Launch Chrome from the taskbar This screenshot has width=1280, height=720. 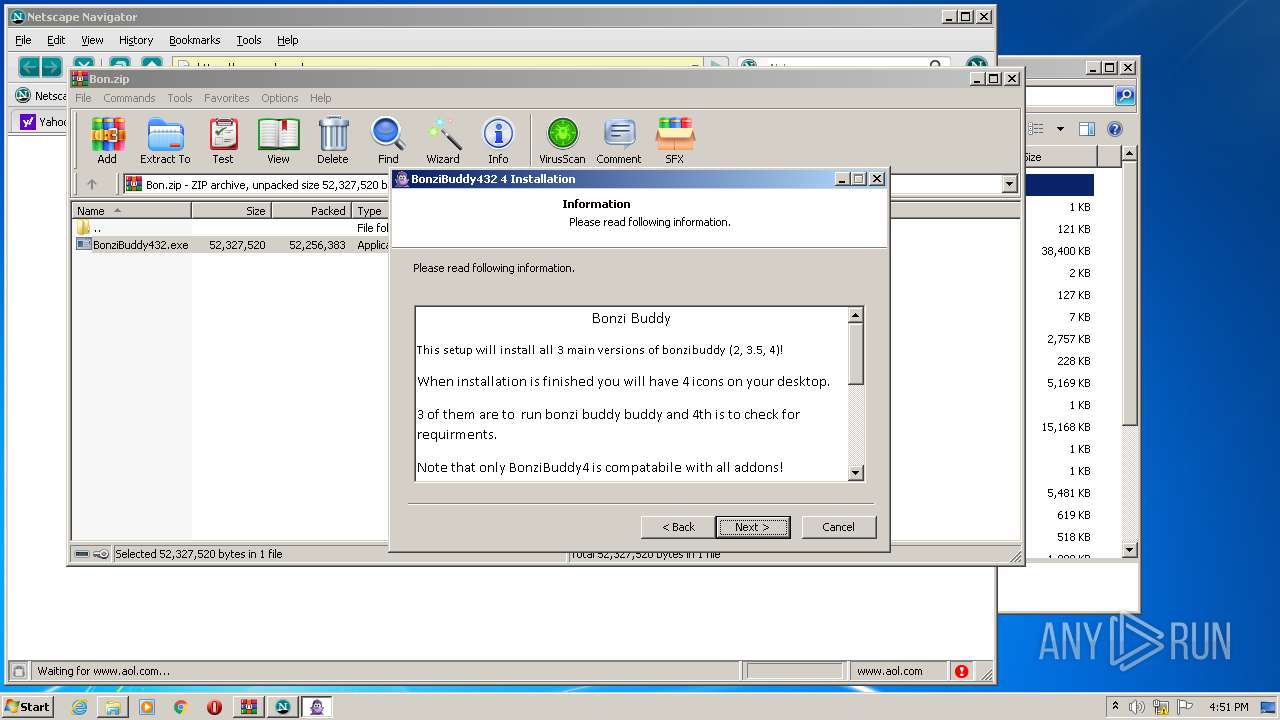point(180,707)
